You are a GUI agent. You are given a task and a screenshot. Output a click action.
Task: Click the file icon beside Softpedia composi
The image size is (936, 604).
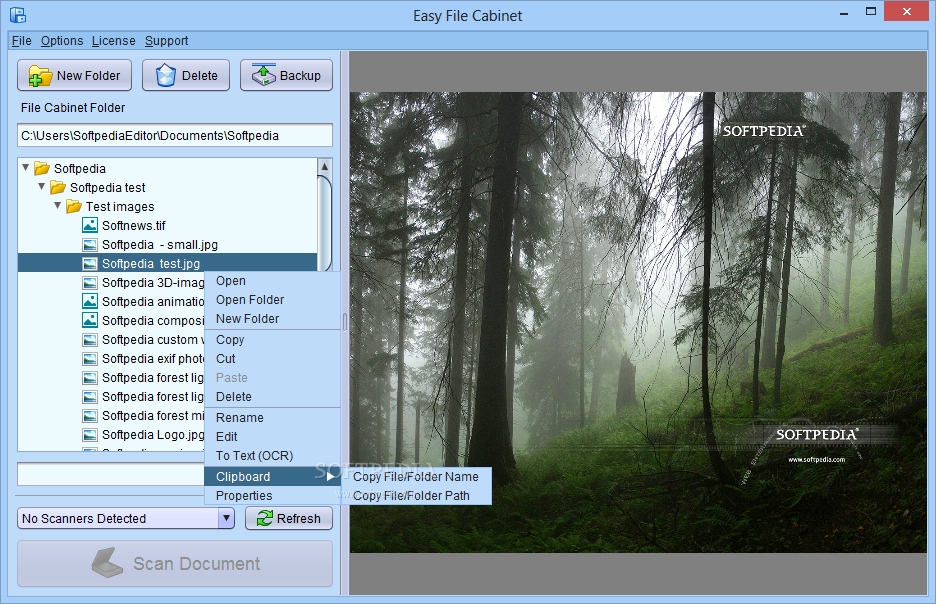tap(90, 321)
